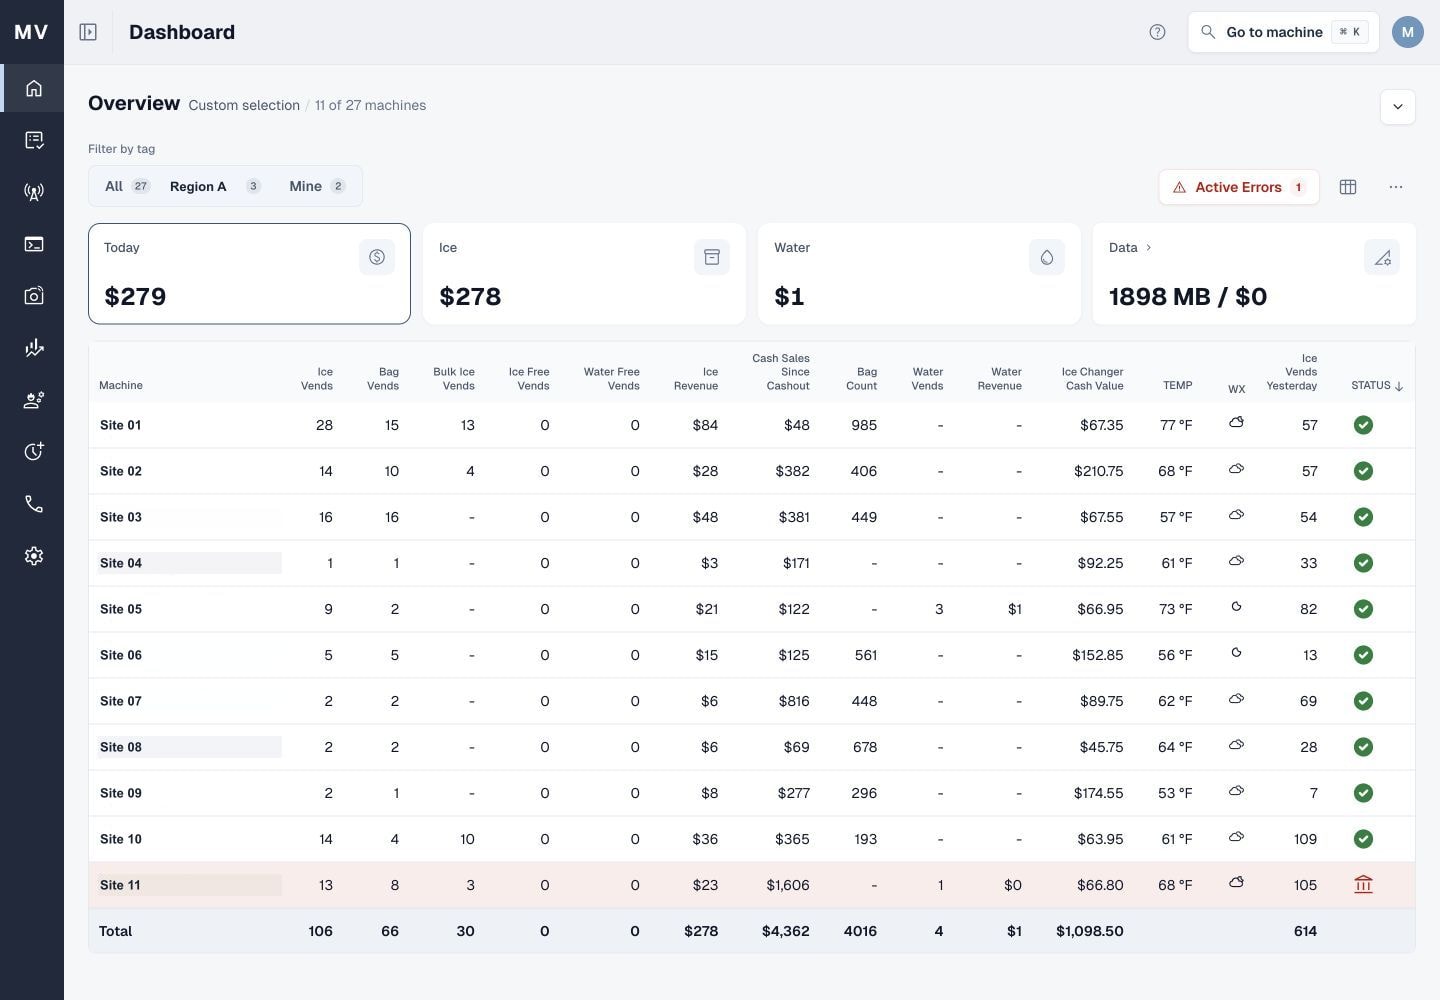Open the Home page in the sidebar
This screenshot has width=1440, height=1000.
click(x=34, y=88)
